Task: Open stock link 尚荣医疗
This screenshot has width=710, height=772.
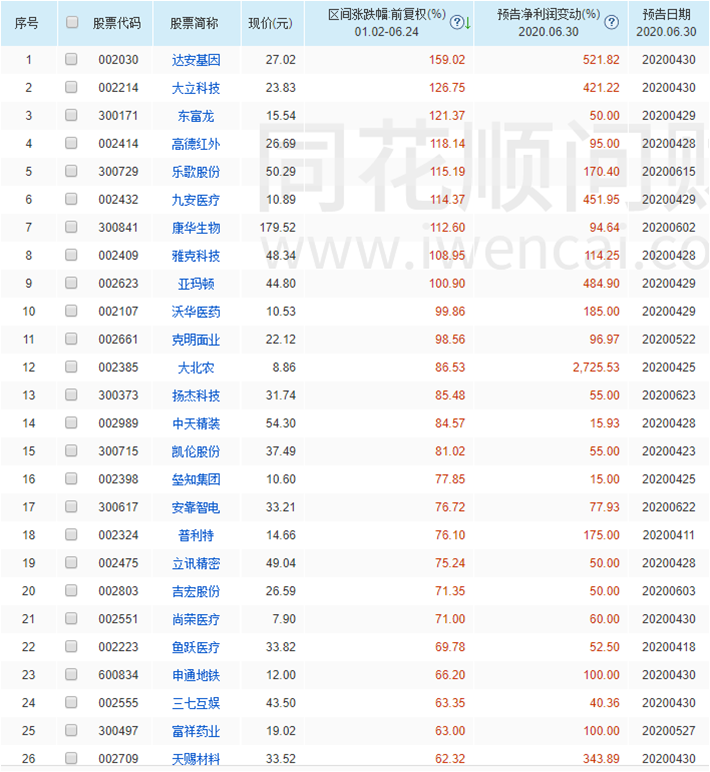Action: (196, 619)
